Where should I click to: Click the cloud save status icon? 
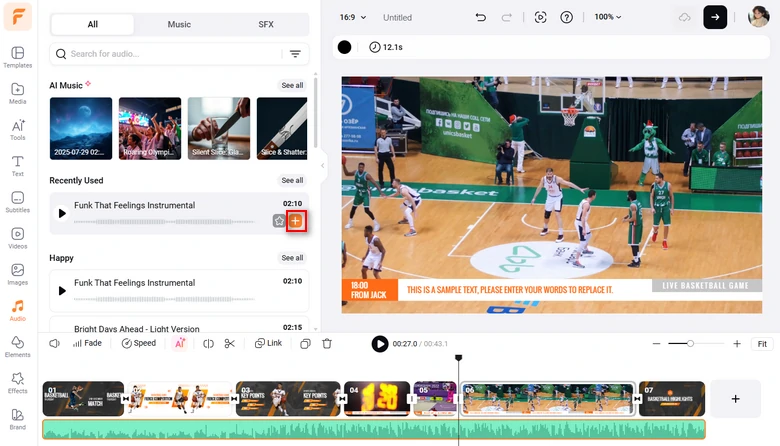[x=684, y=17]
